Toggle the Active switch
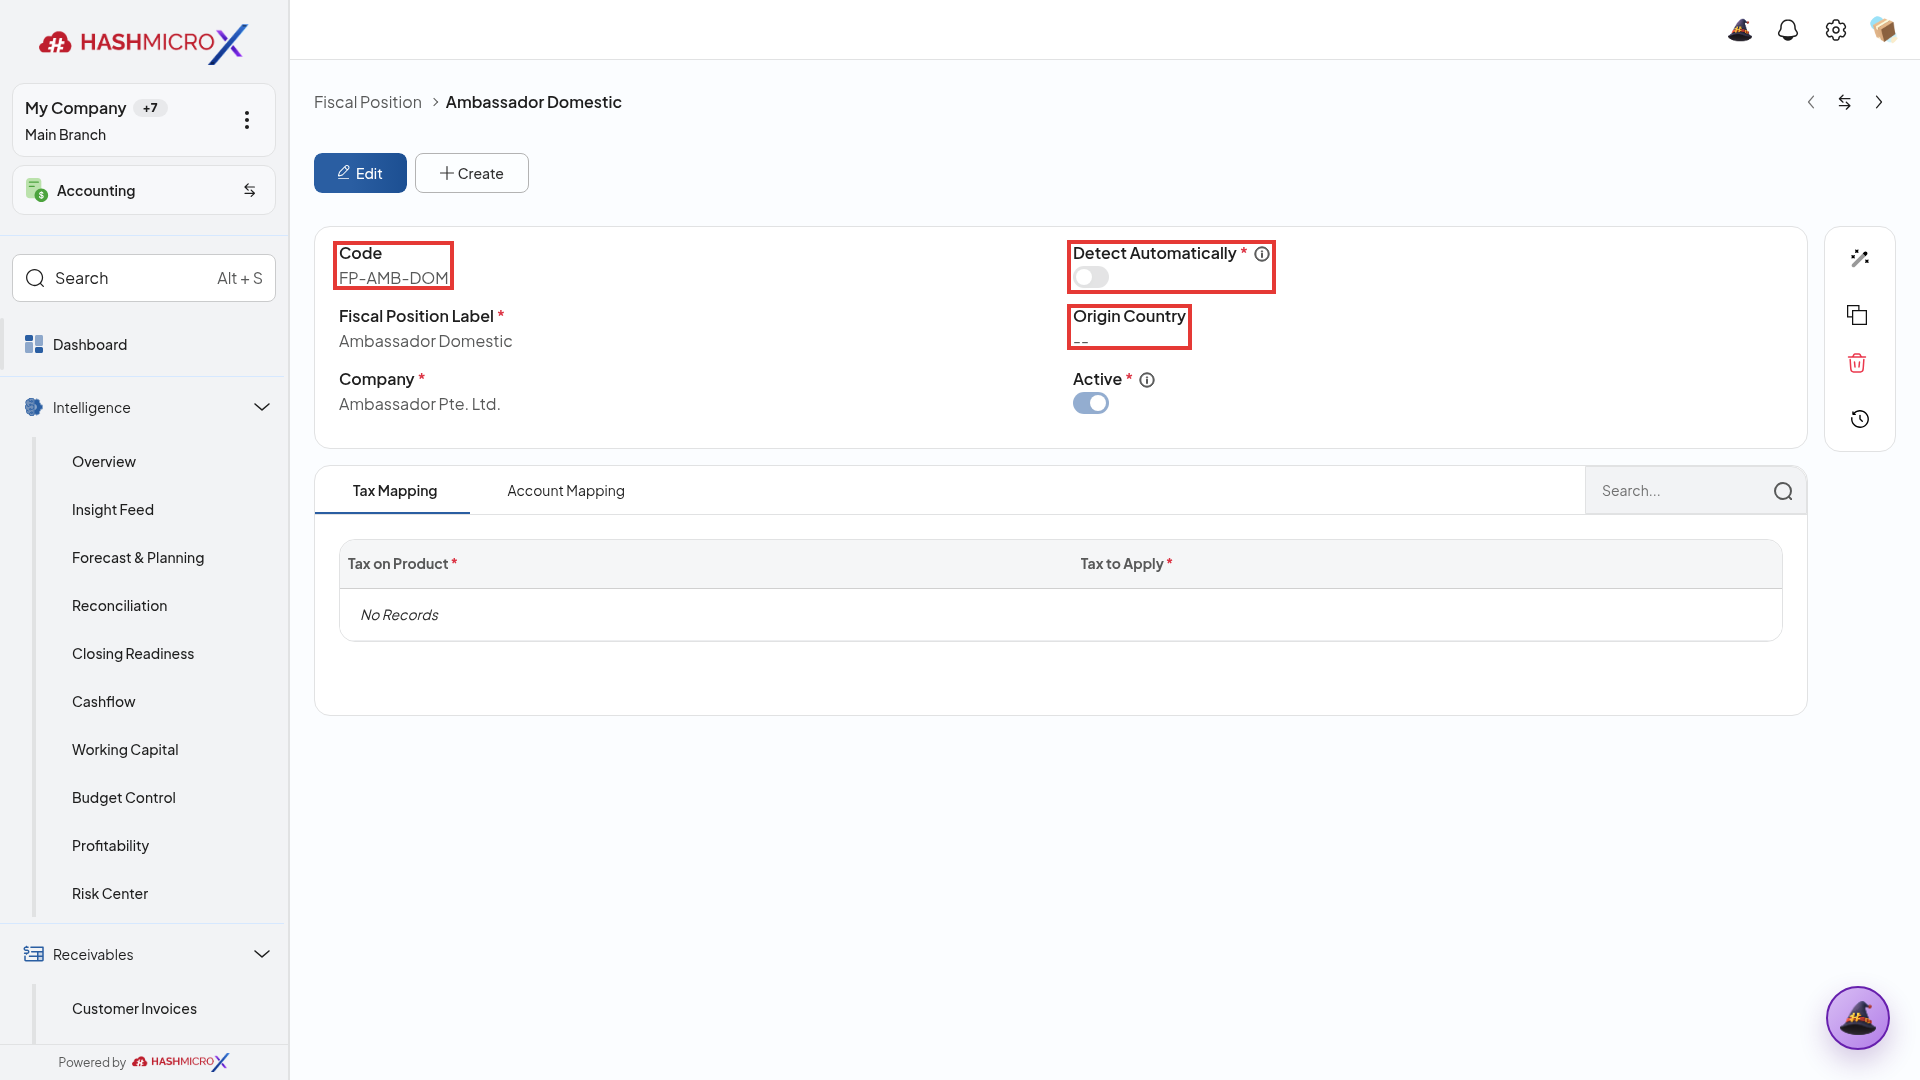The height and width of the screenshot is (1080, 1920). pos(1091,403)
